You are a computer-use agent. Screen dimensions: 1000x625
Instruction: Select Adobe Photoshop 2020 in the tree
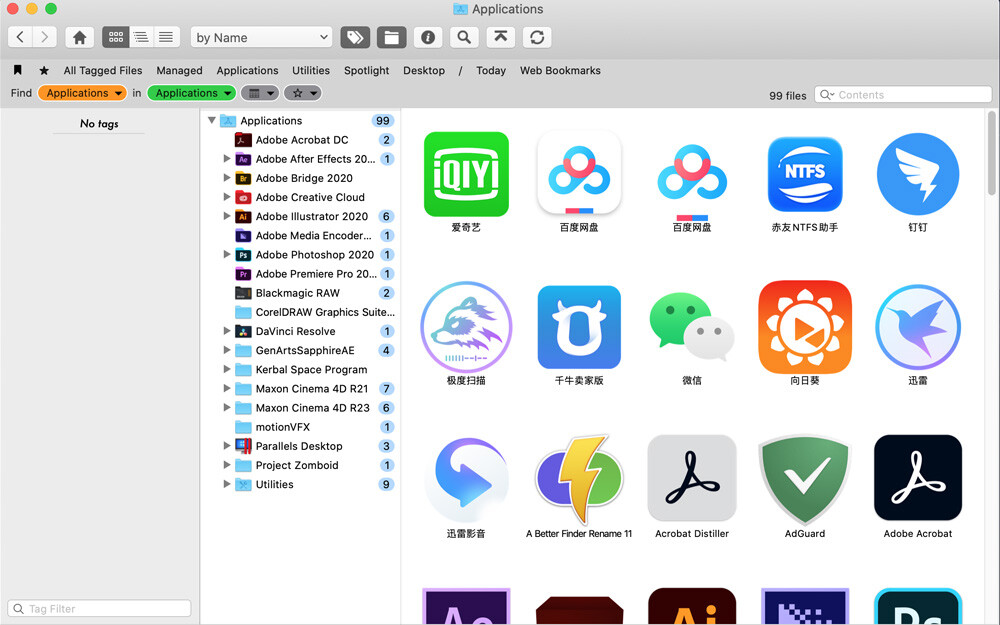[x=314, y=254]
